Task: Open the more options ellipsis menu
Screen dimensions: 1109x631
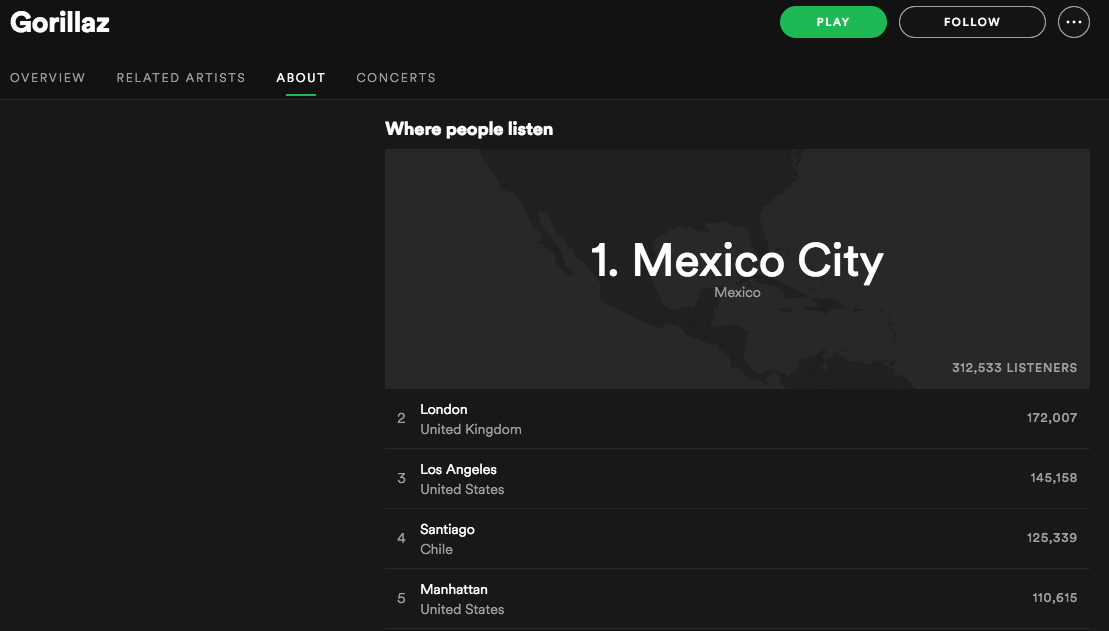Action: tap(1073, 22)
